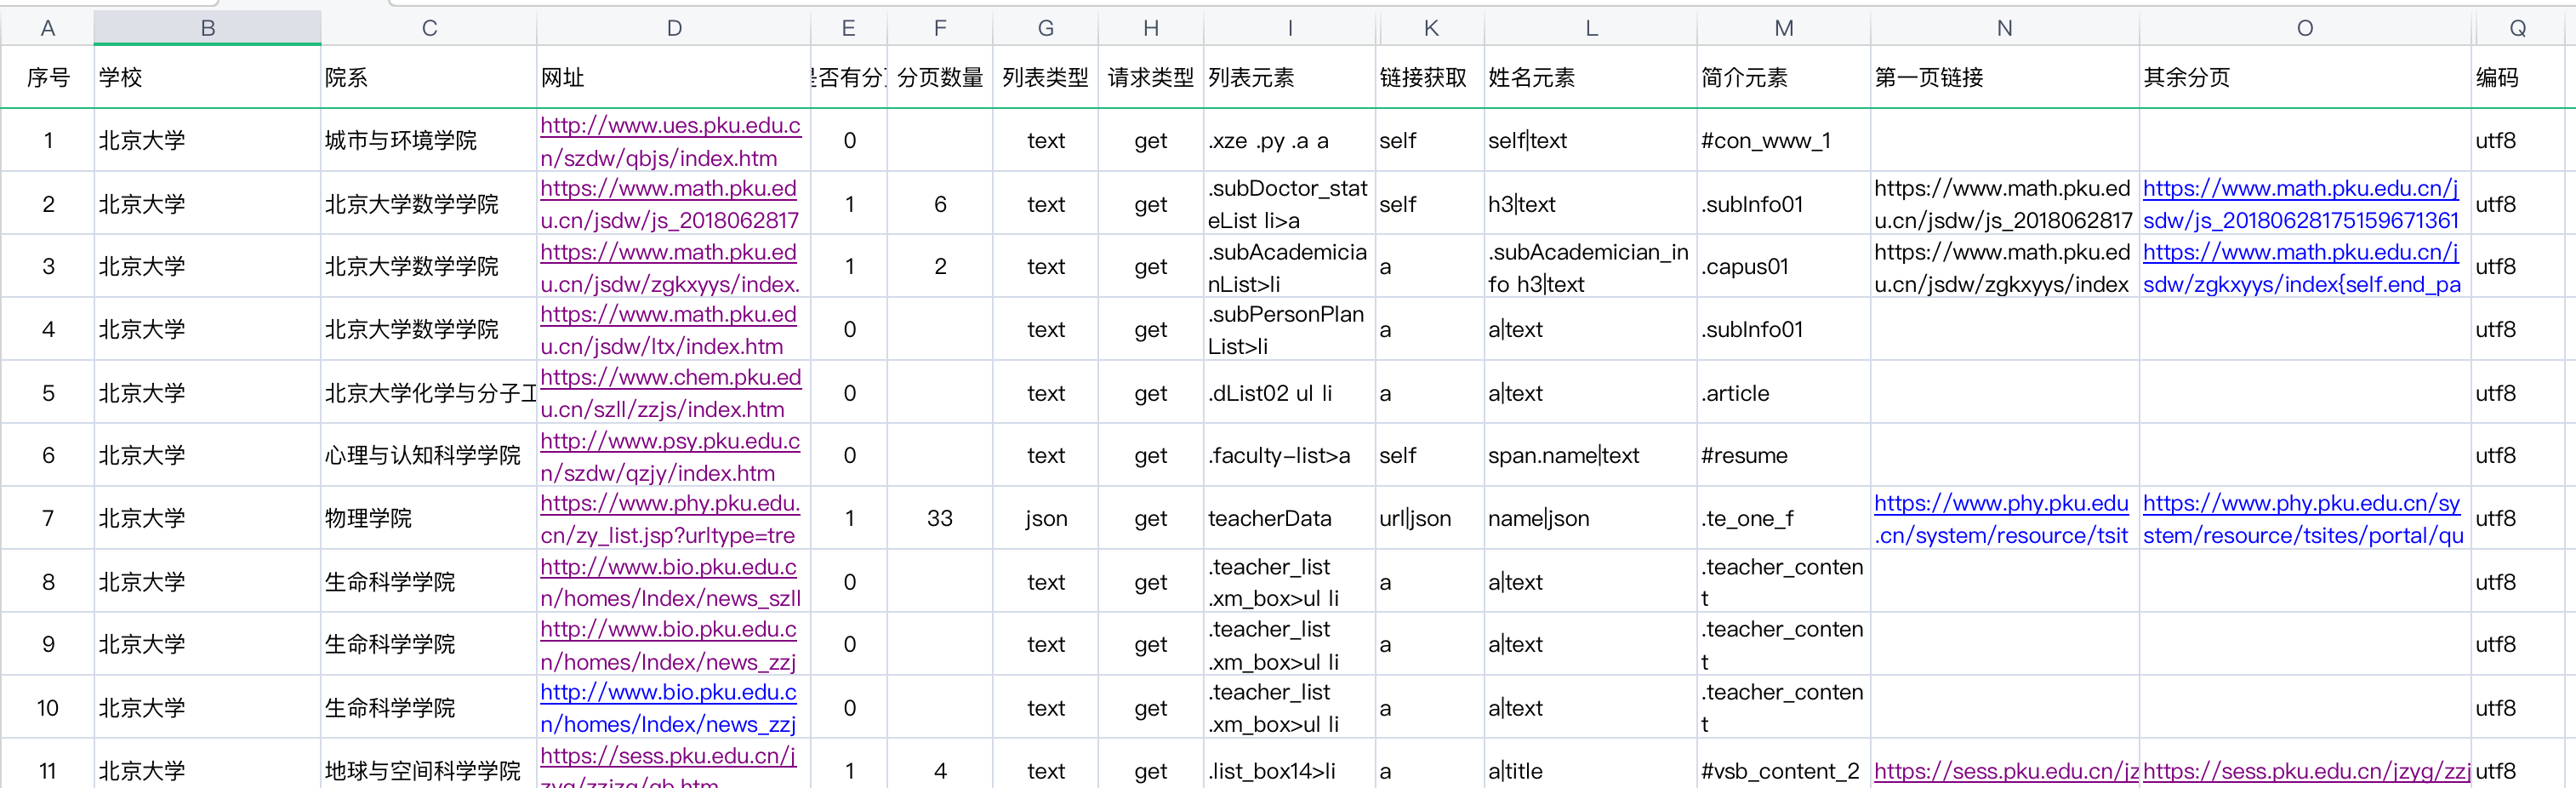
Task: Open bio.pku.edu.cn news_szll link in row 8
Action: [x=670, y=582]
